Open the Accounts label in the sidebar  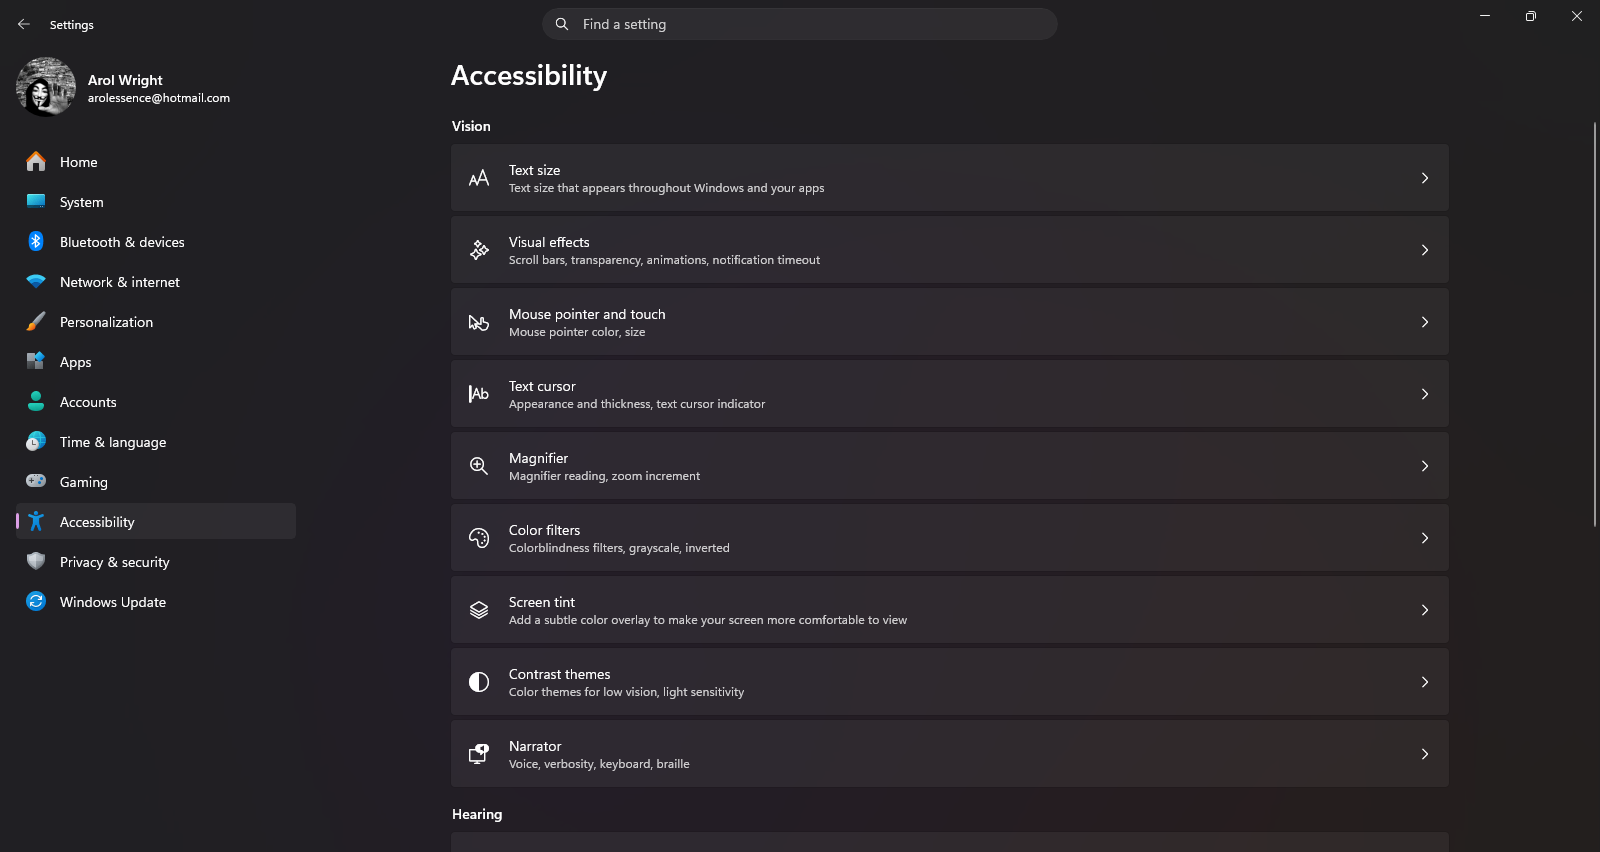tap(88, 402)
